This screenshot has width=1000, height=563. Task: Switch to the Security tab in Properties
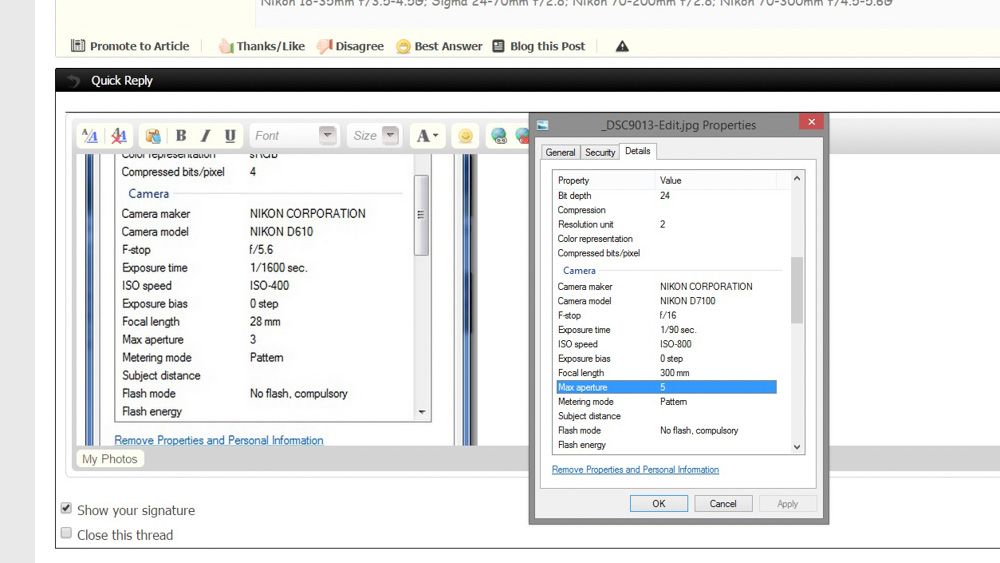pos(600,152)
